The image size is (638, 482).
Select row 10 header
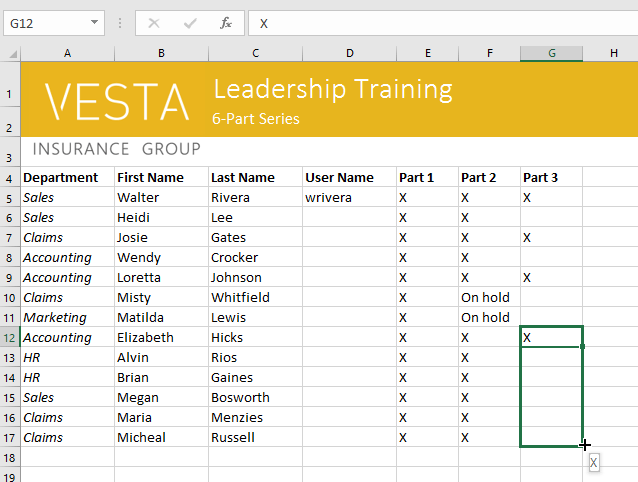click(9, 297)
